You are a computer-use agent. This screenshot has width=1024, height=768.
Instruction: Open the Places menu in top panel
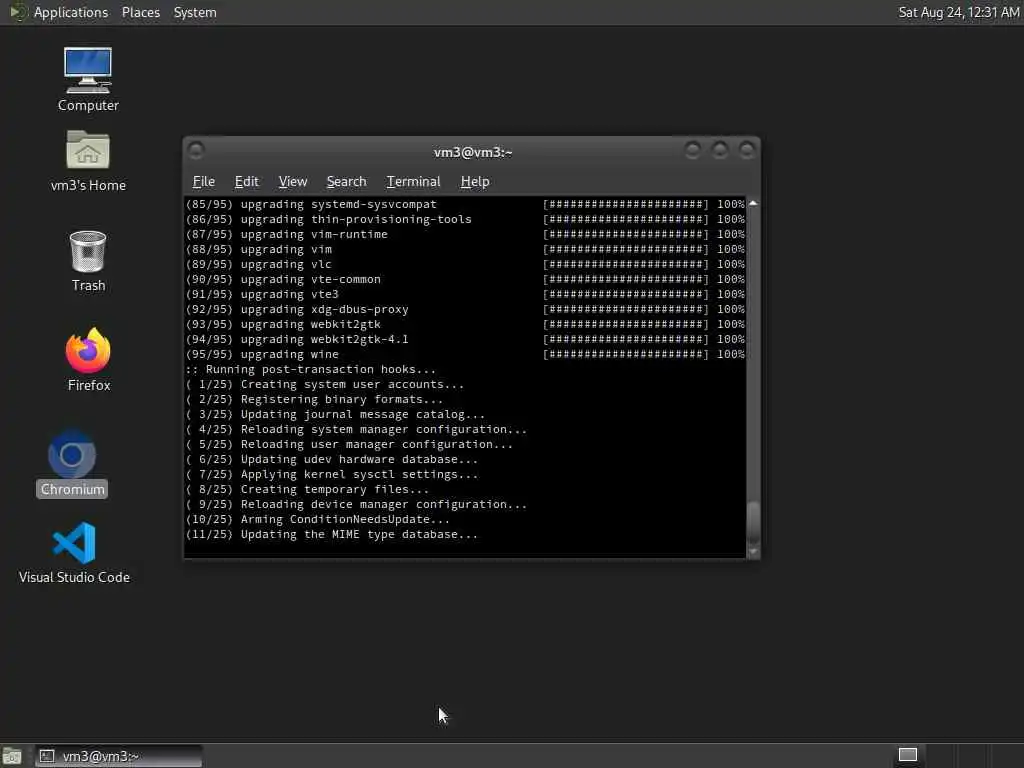pyautogui.click(x=140, y=12)
